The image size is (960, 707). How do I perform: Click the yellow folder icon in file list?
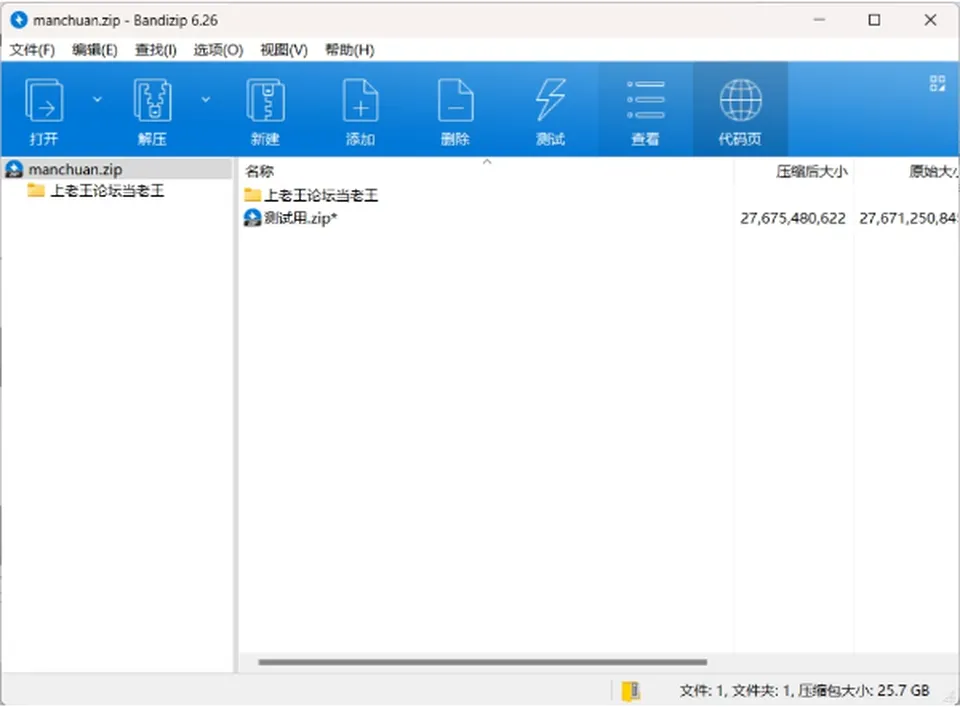click(252, 195)
